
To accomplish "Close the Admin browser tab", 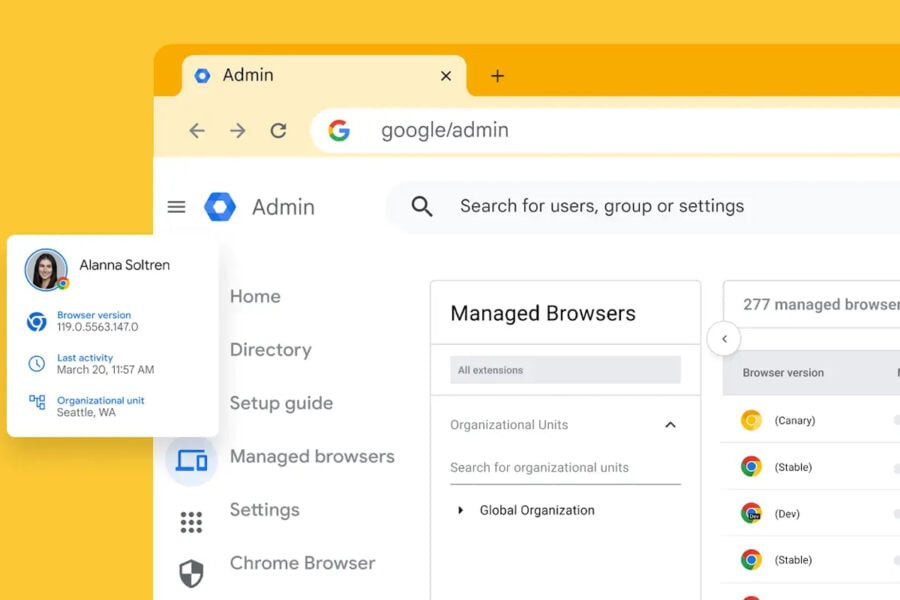I will (445, 76).
